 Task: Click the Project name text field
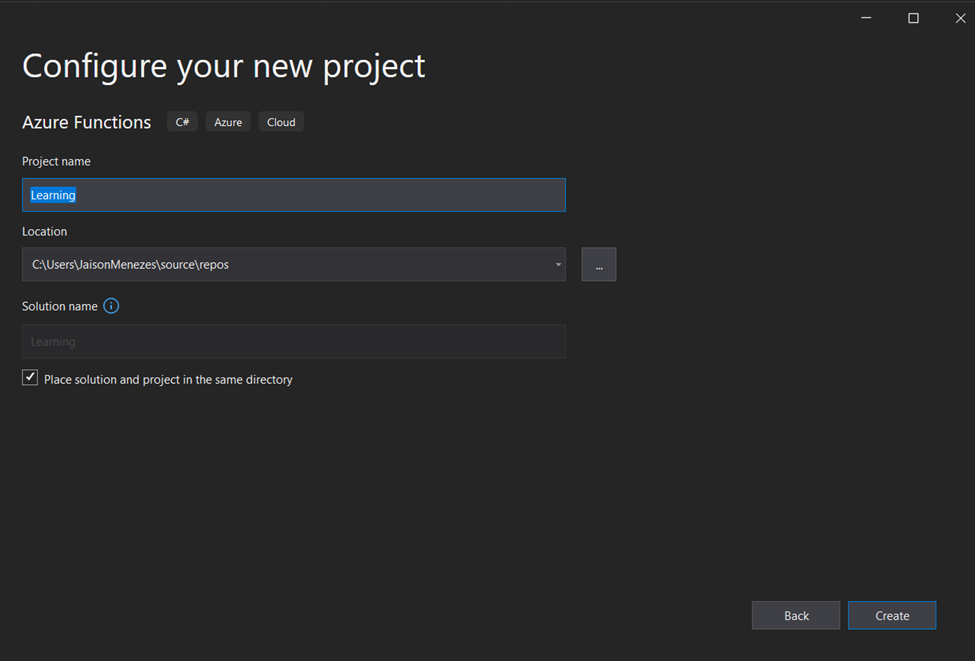pyautogui.click(x=293, y=195)
